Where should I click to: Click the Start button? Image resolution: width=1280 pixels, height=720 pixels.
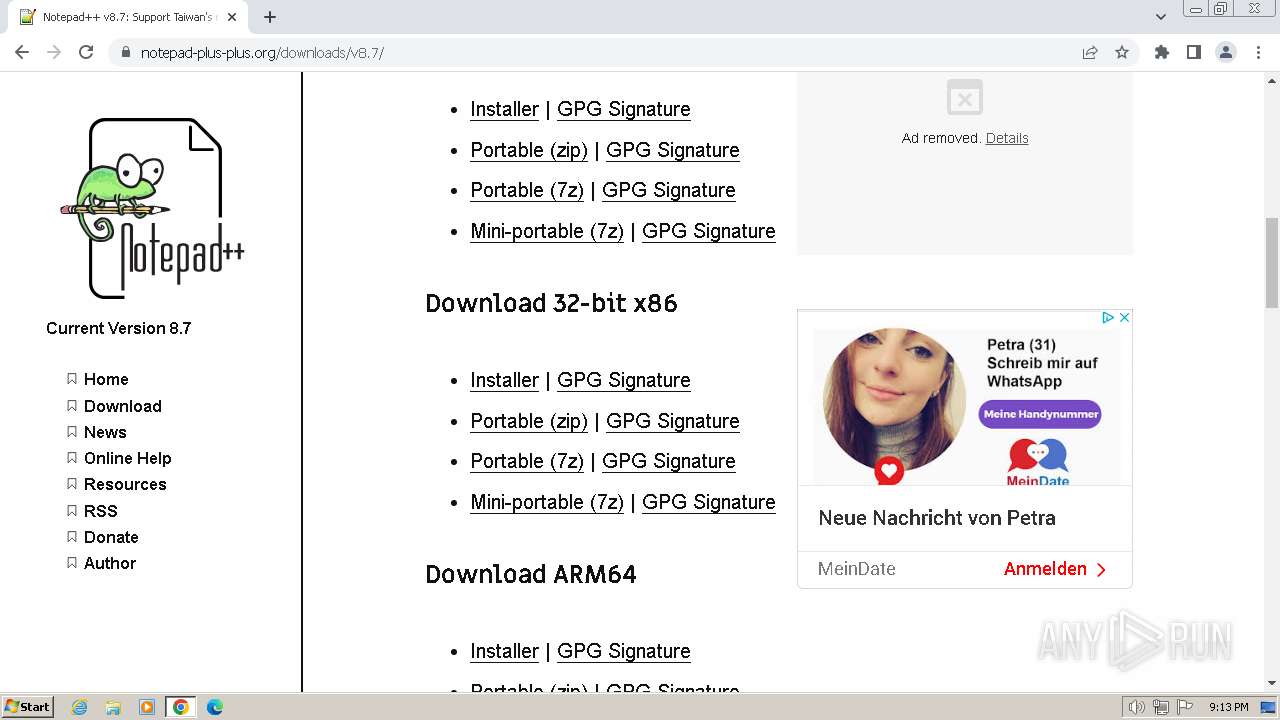[27, 707]
